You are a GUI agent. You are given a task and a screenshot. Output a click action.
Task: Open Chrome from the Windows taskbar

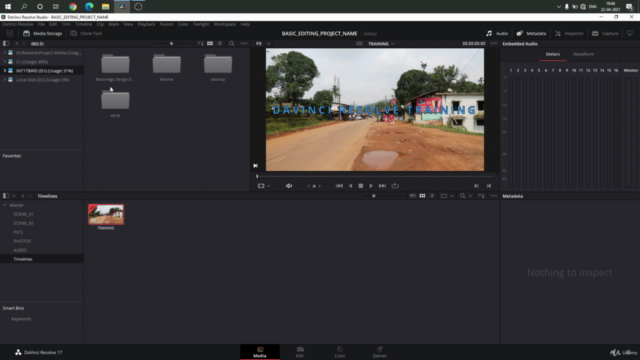pos(73,7)
